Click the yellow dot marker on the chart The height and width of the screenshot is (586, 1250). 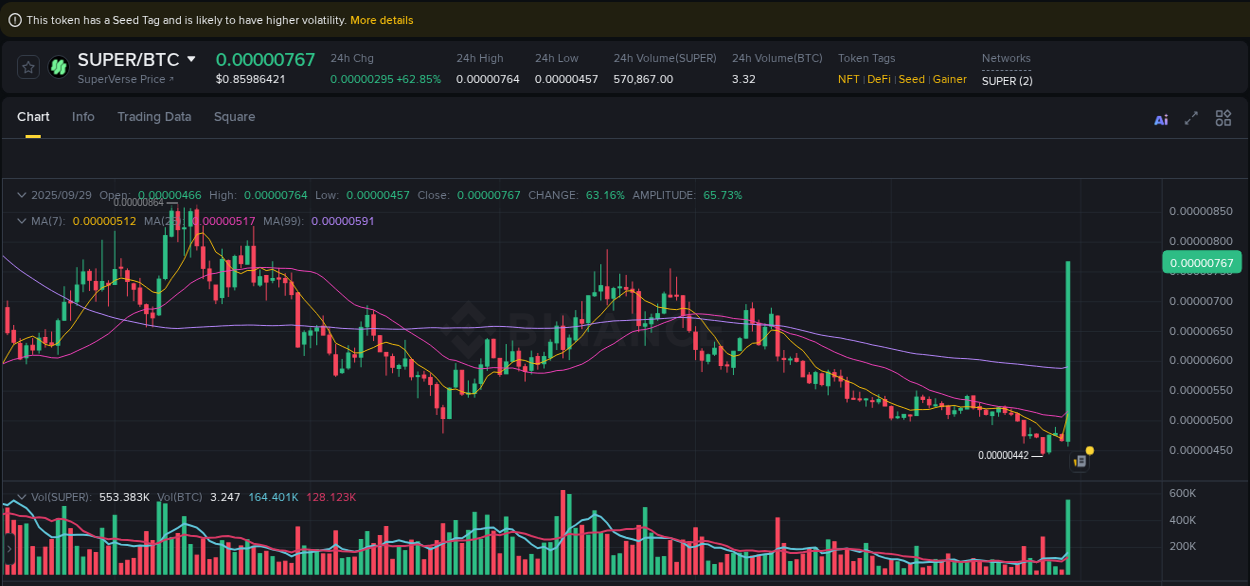(1090, 452)
